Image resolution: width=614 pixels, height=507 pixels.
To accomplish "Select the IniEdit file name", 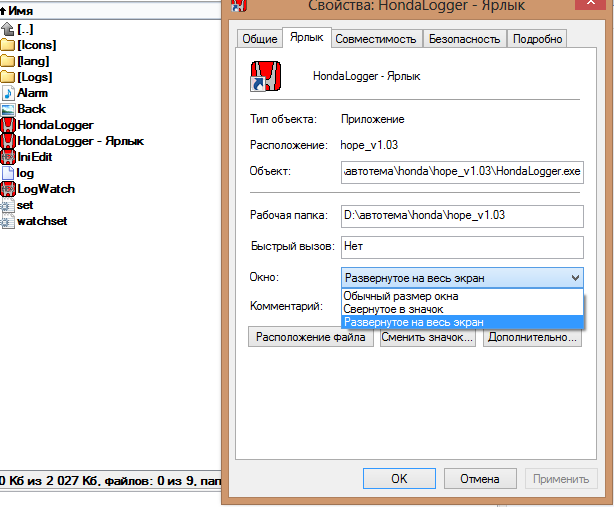I will pyautogui.click(x=35, y=157).
